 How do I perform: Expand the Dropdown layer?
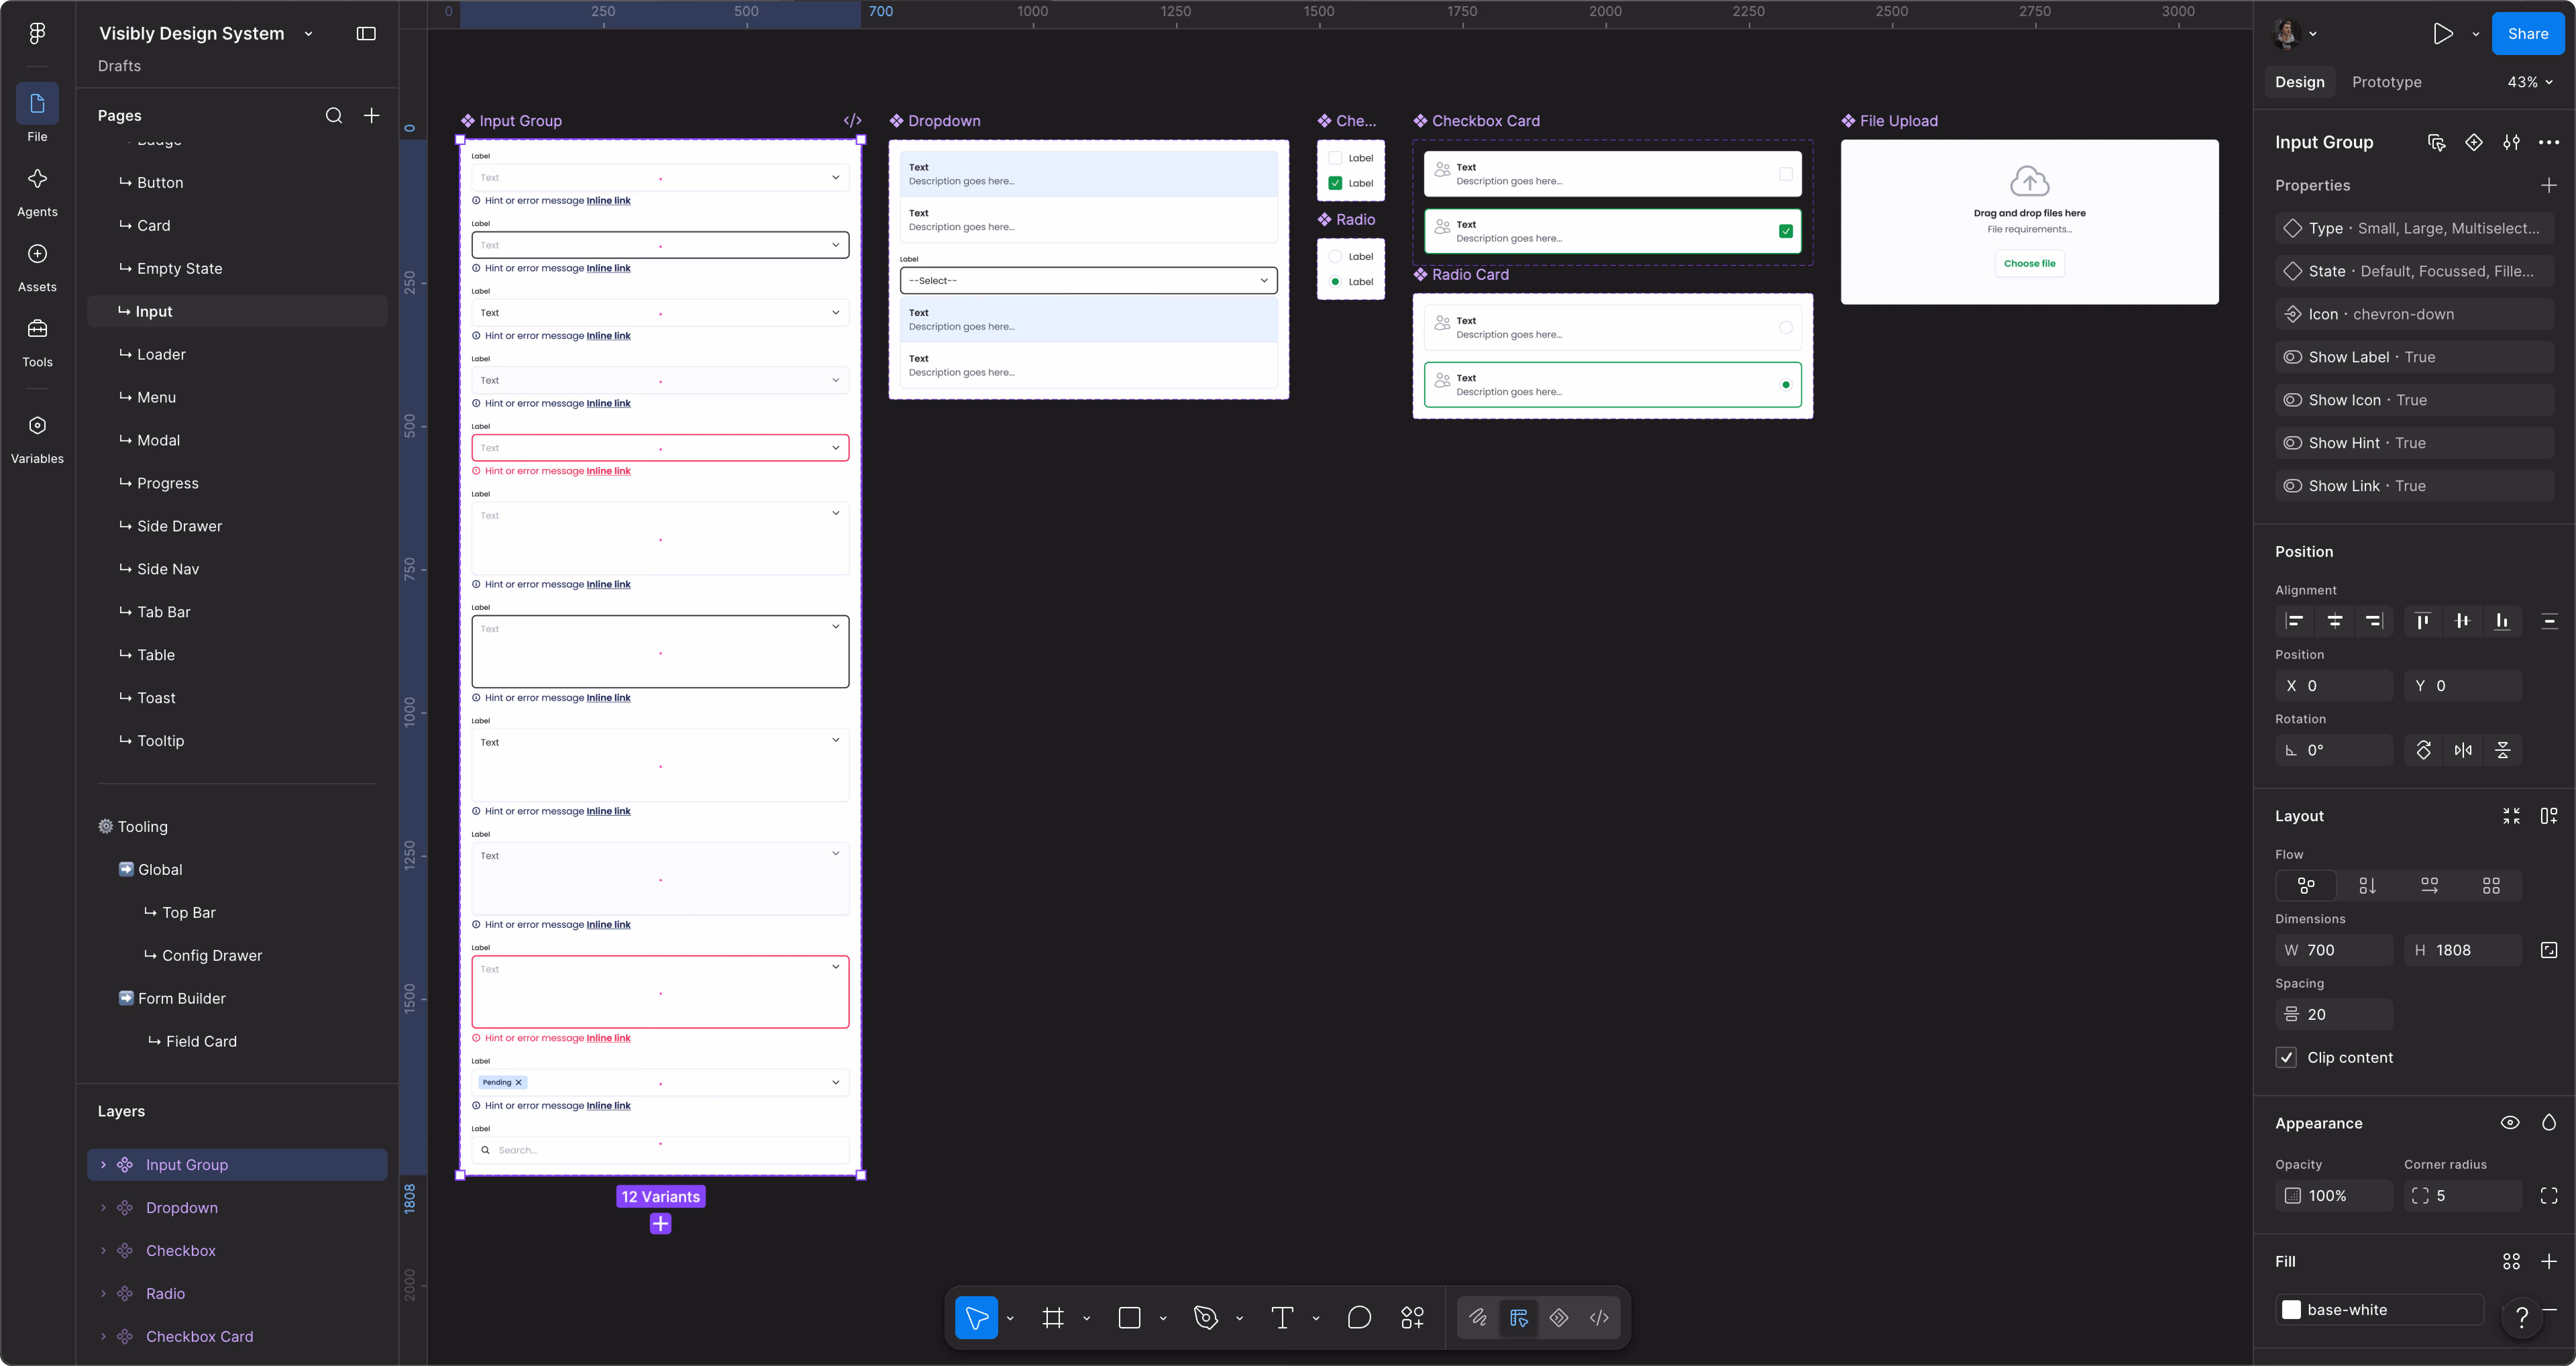click(x=103, y=1208)
